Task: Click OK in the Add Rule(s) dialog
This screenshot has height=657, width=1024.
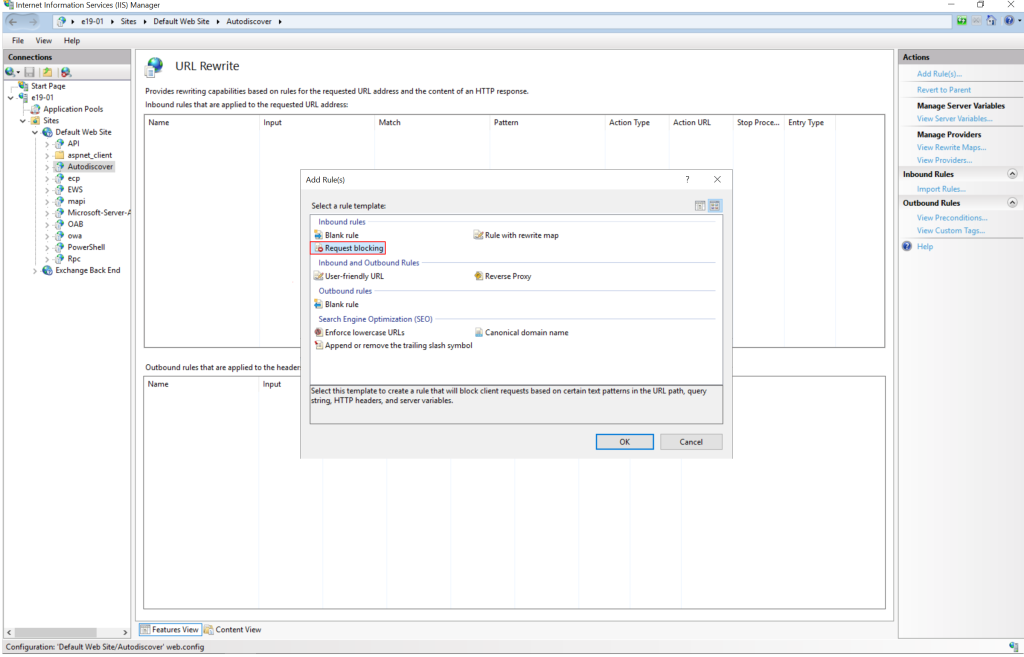Action: coord(624,442)
